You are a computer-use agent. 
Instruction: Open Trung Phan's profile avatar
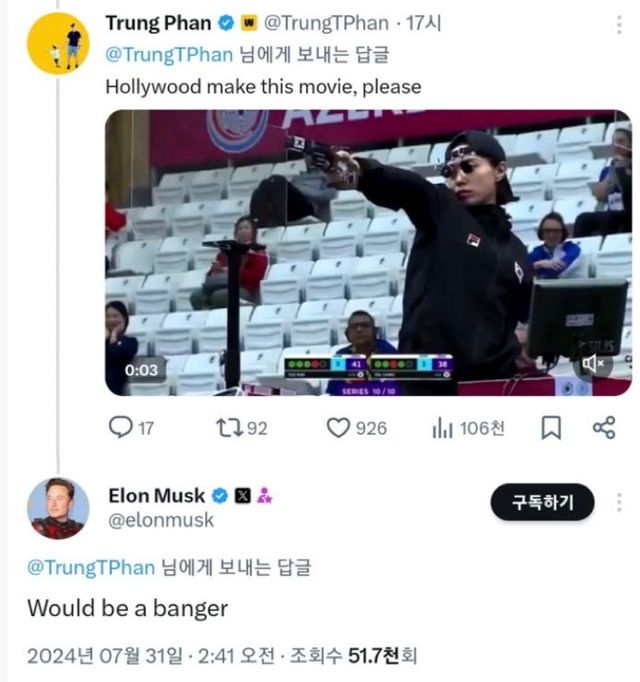point(57,45)
